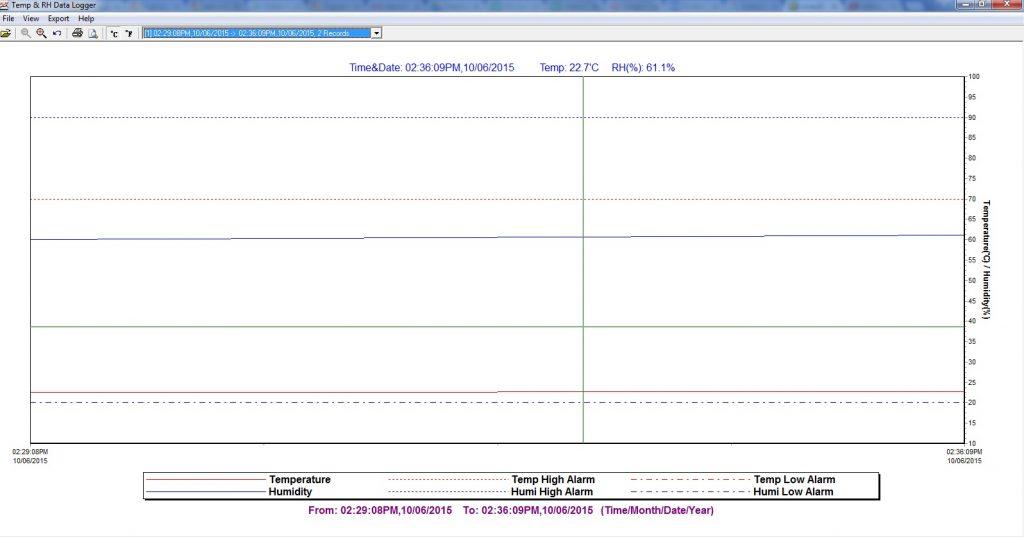The width and height of the screenshot is (1024, 537).
Task: Switch temperature unit to Fahrenheit
Action: pos(129,33)
